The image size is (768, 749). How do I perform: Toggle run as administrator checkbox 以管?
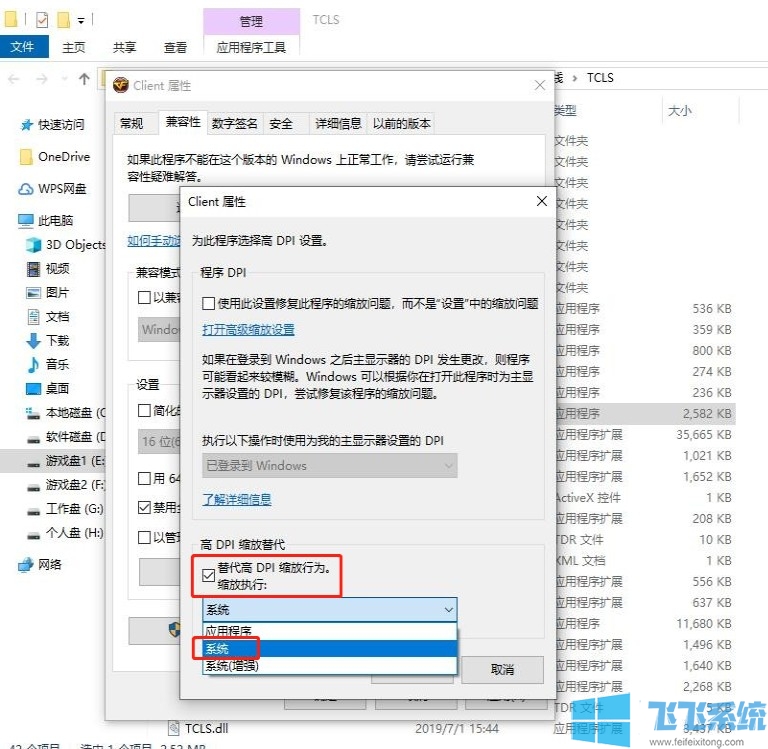(x=144, y=537)
